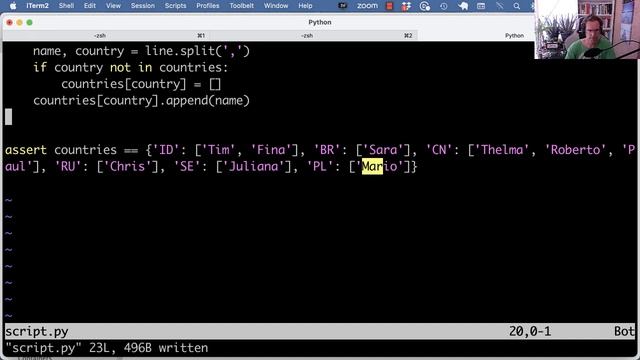Open the elephant menu bar icon
This screenshot has width=640, height=360.
(463, 6)
